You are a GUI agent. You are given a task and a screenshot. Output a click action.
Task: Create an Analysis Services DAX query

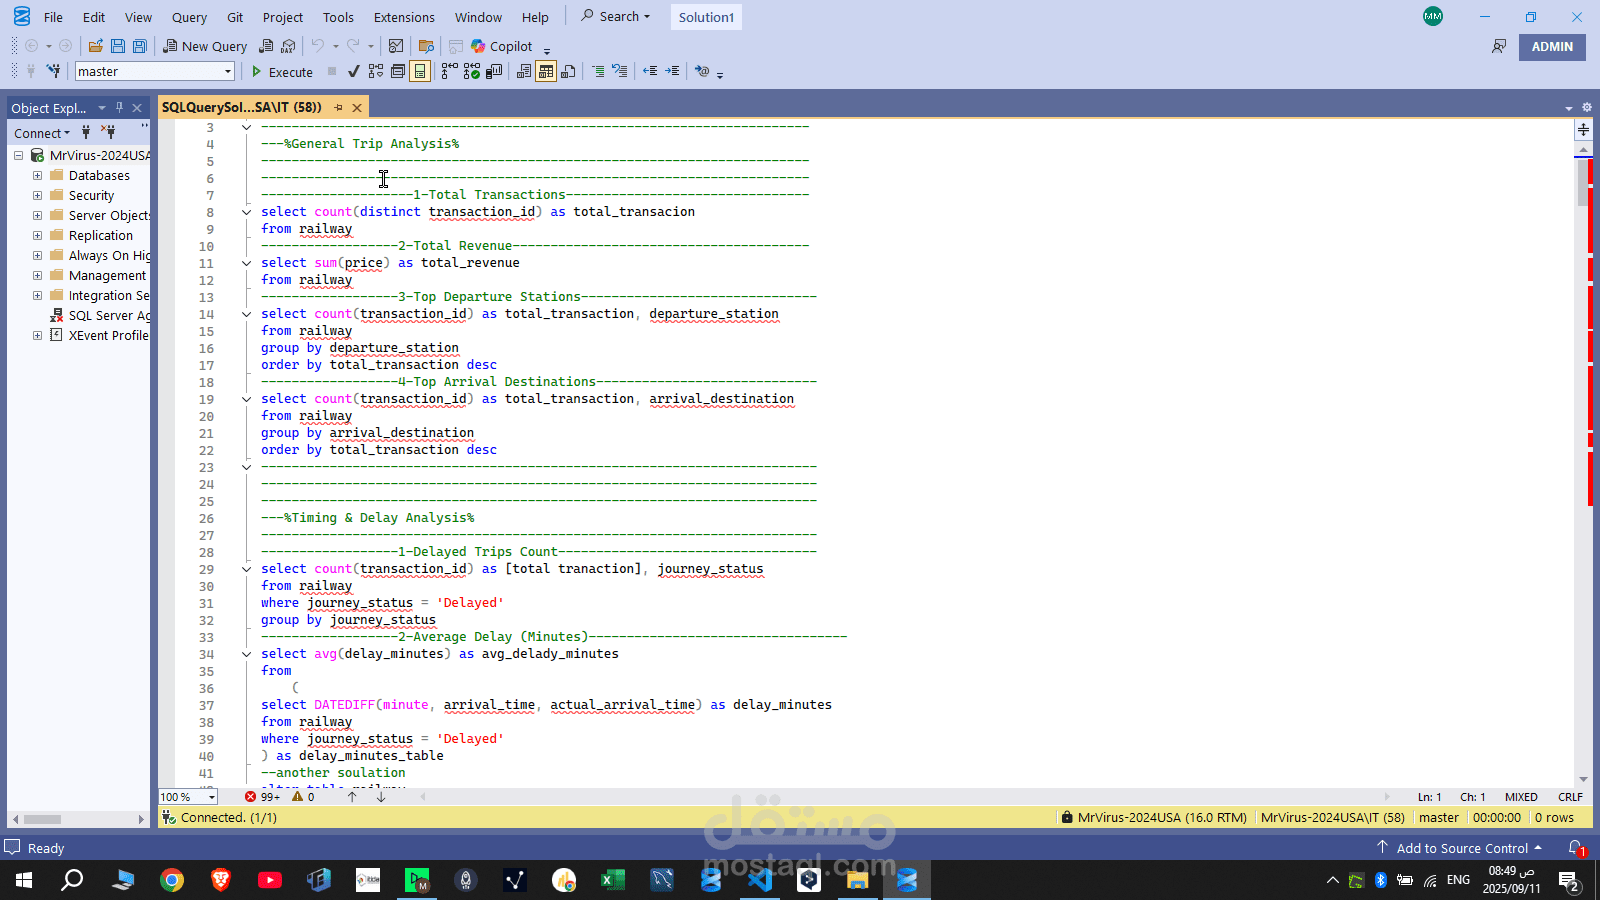pyautogui.click(x=288, y=46)
